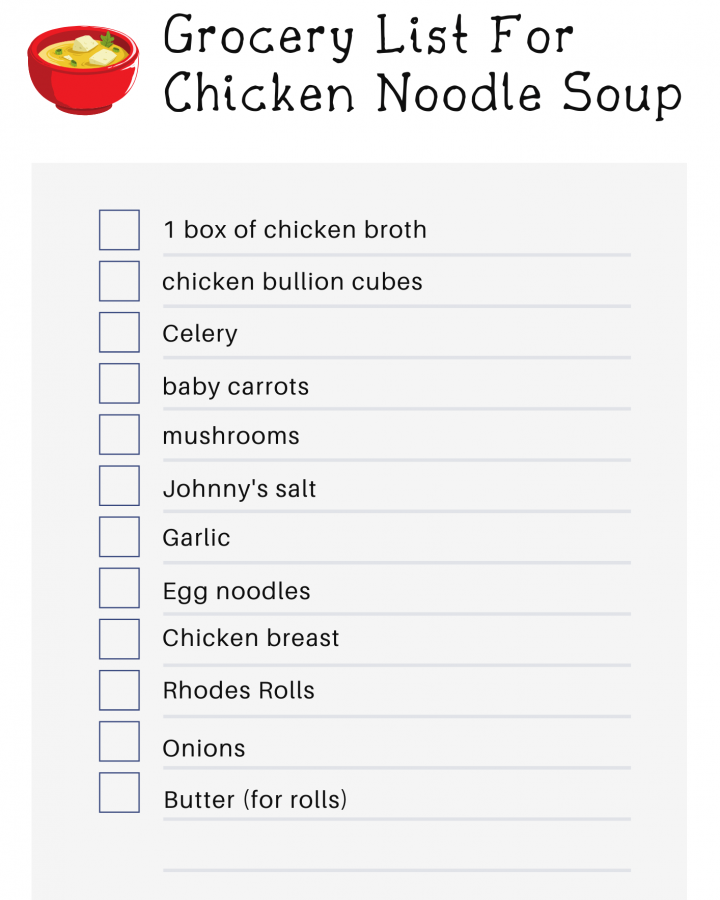Tick the Onions checkbox
Image resolution: width=720 pixels, height=900 pixels.
119,741
